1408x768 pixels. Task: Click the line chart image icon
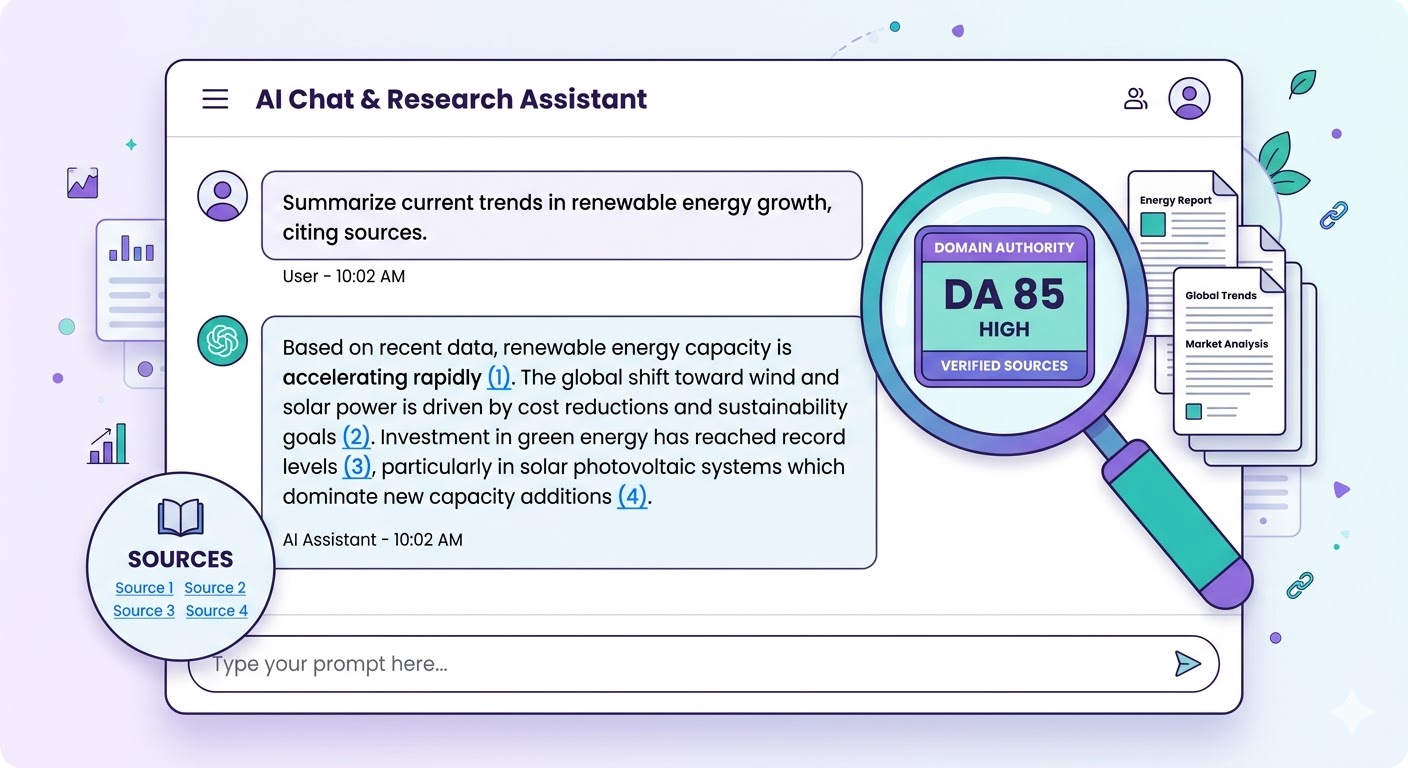point(82,182)
